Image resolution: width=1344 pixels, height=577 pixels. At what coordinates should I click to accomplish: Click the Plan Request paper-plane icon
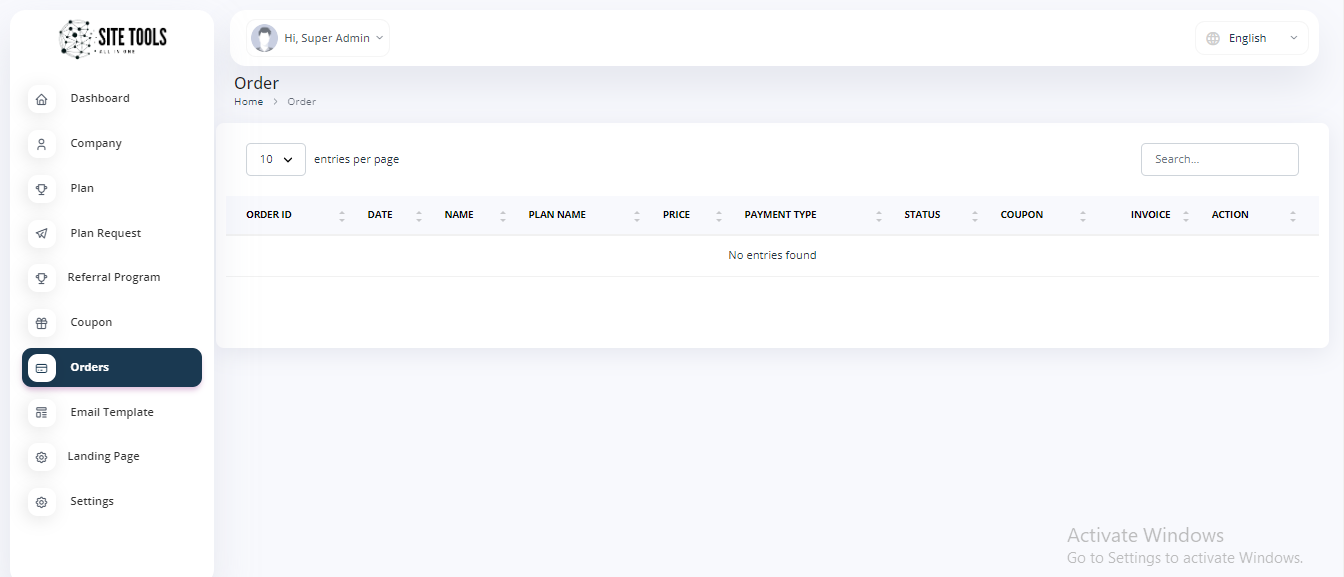tap(41, 234)
